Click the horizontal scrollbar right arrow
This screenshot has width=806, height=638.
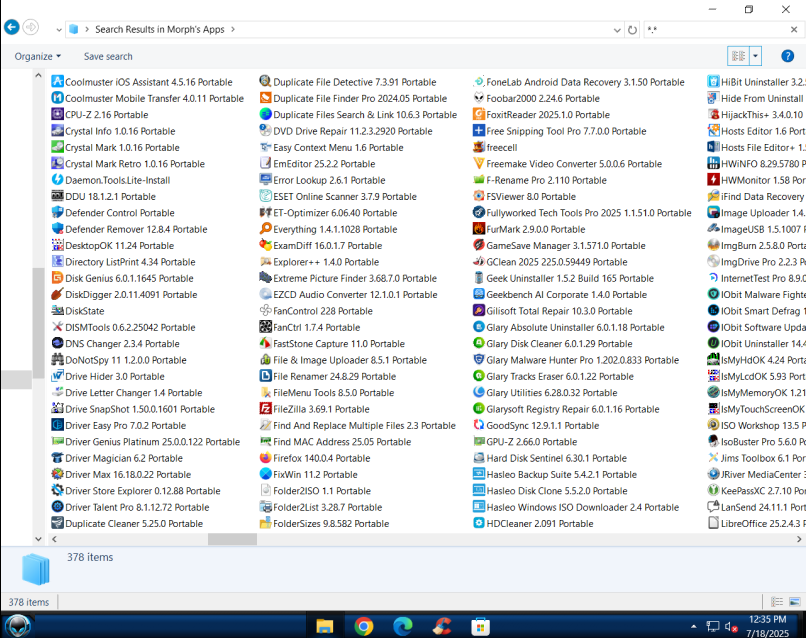pos(799,539)
